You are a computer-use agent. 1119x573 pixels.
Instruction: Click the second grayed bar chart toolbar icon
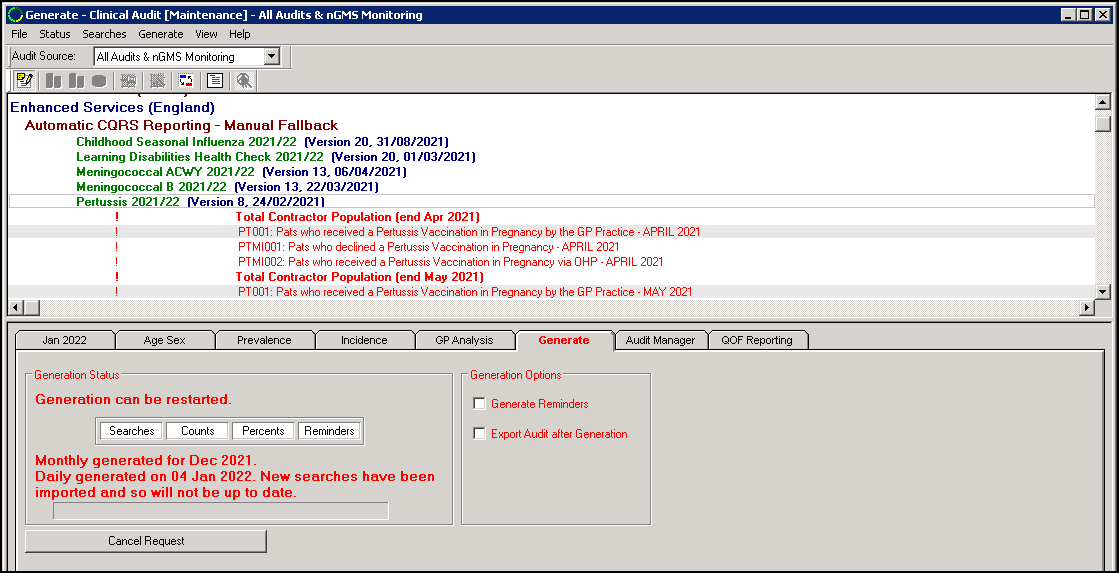click(x=76, y=81)
